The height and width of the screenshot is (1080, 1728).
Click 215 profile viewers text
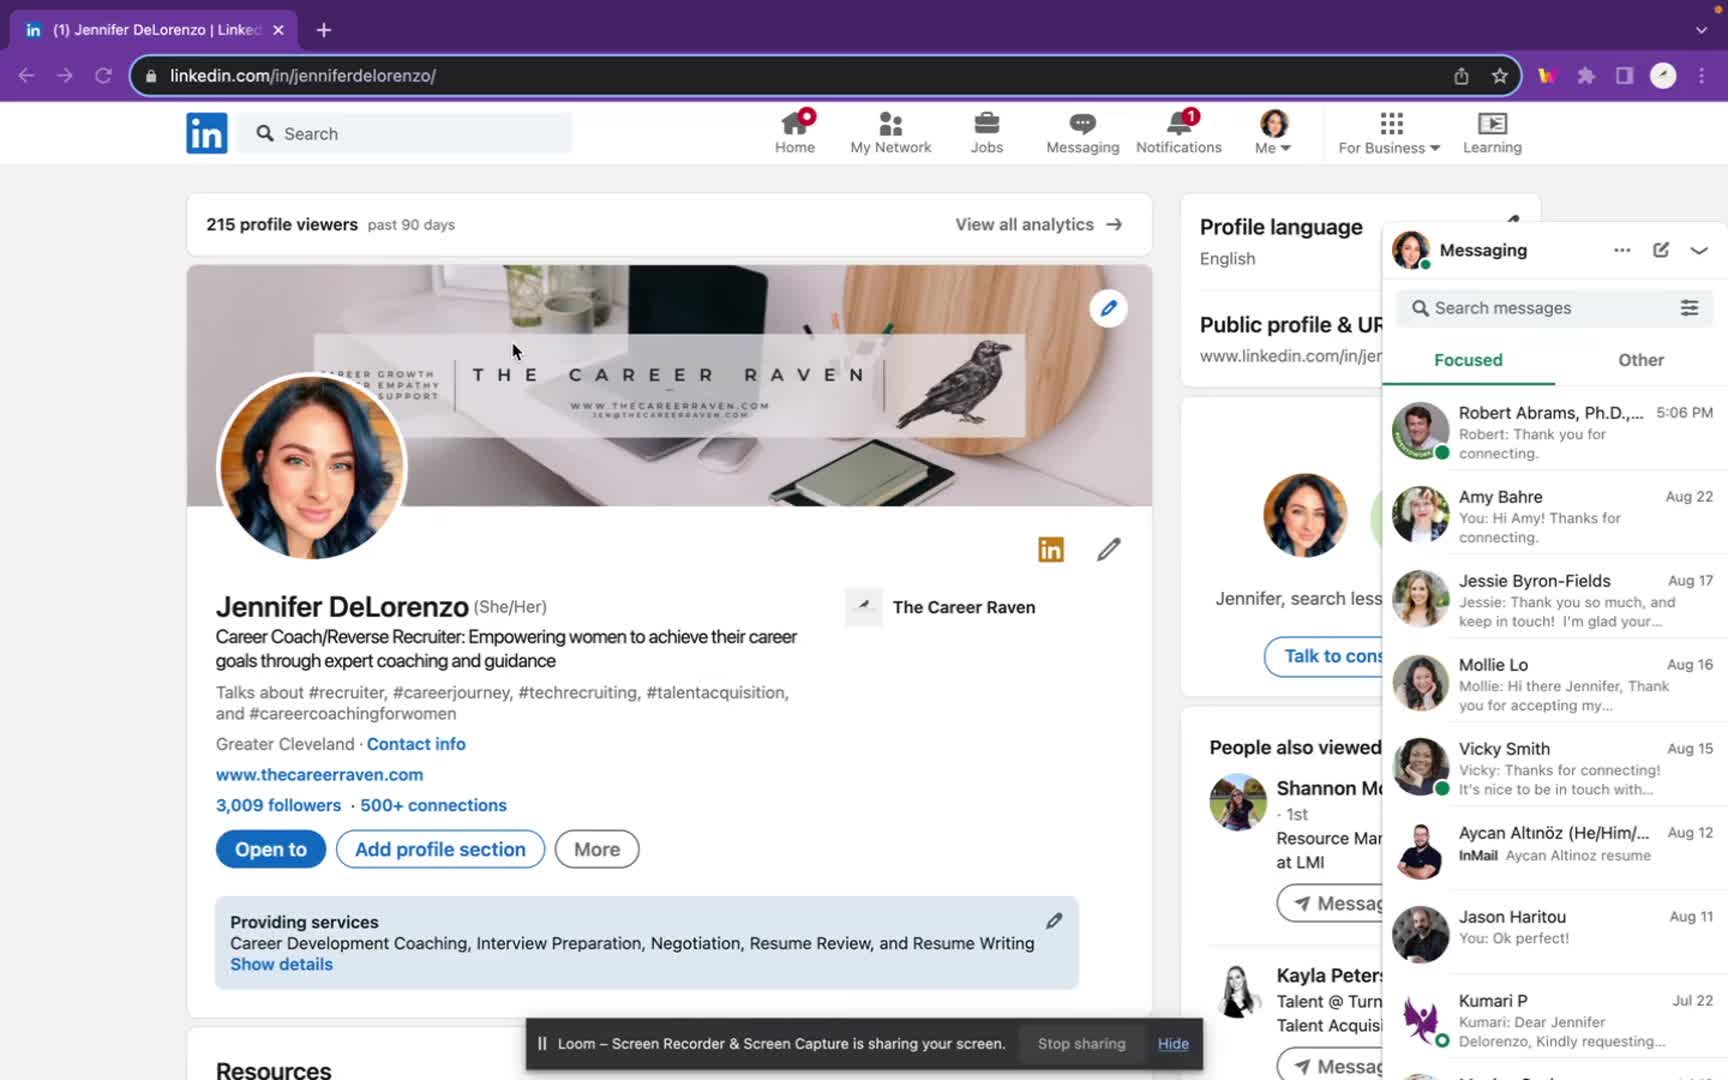coord(282,224)
